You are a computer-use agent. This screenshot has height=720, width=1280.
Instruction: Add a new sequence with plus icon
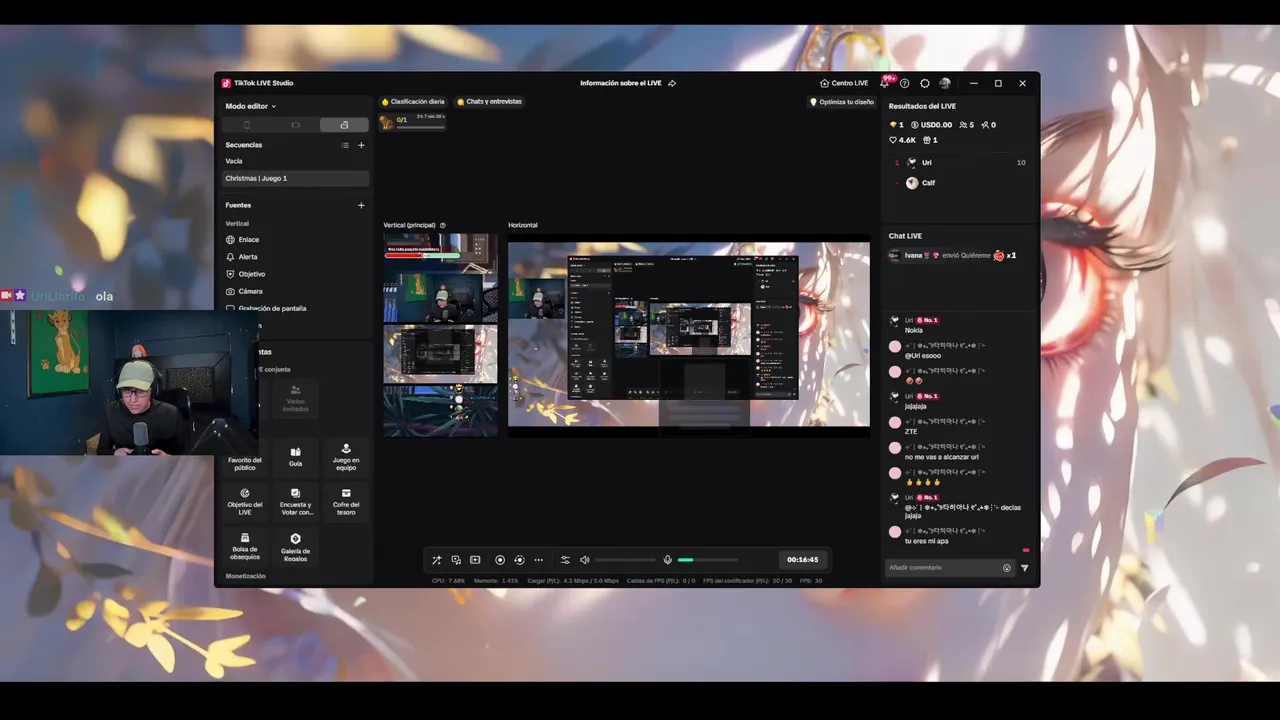[361, 145]
